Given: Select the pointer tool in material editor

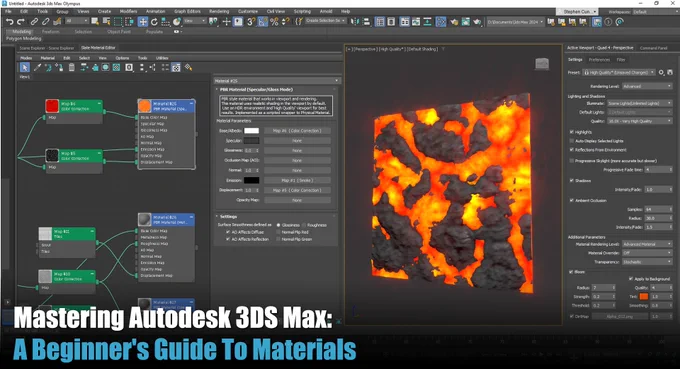Looking at the screenshot, I should (x=24, y=67).
